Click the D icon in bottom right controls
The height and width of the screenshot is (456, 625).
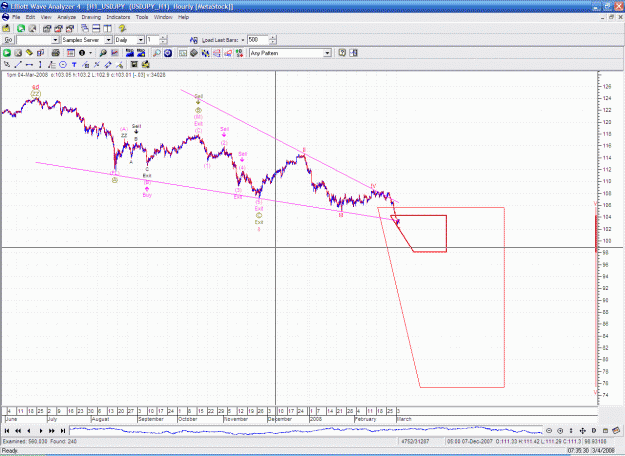tap(594, 431)
